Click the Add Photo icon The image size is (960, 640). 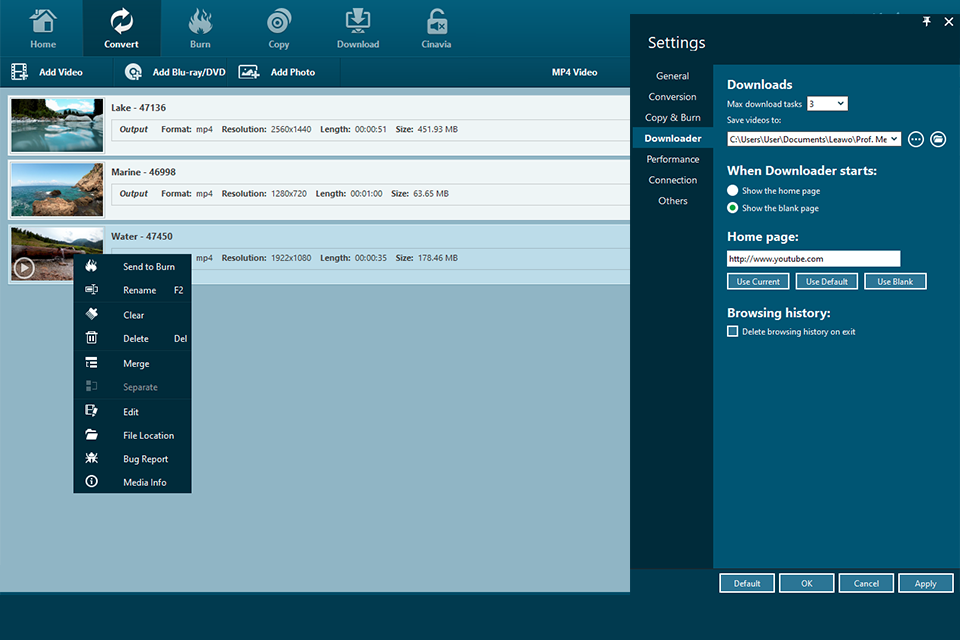[x=249, y=72]
